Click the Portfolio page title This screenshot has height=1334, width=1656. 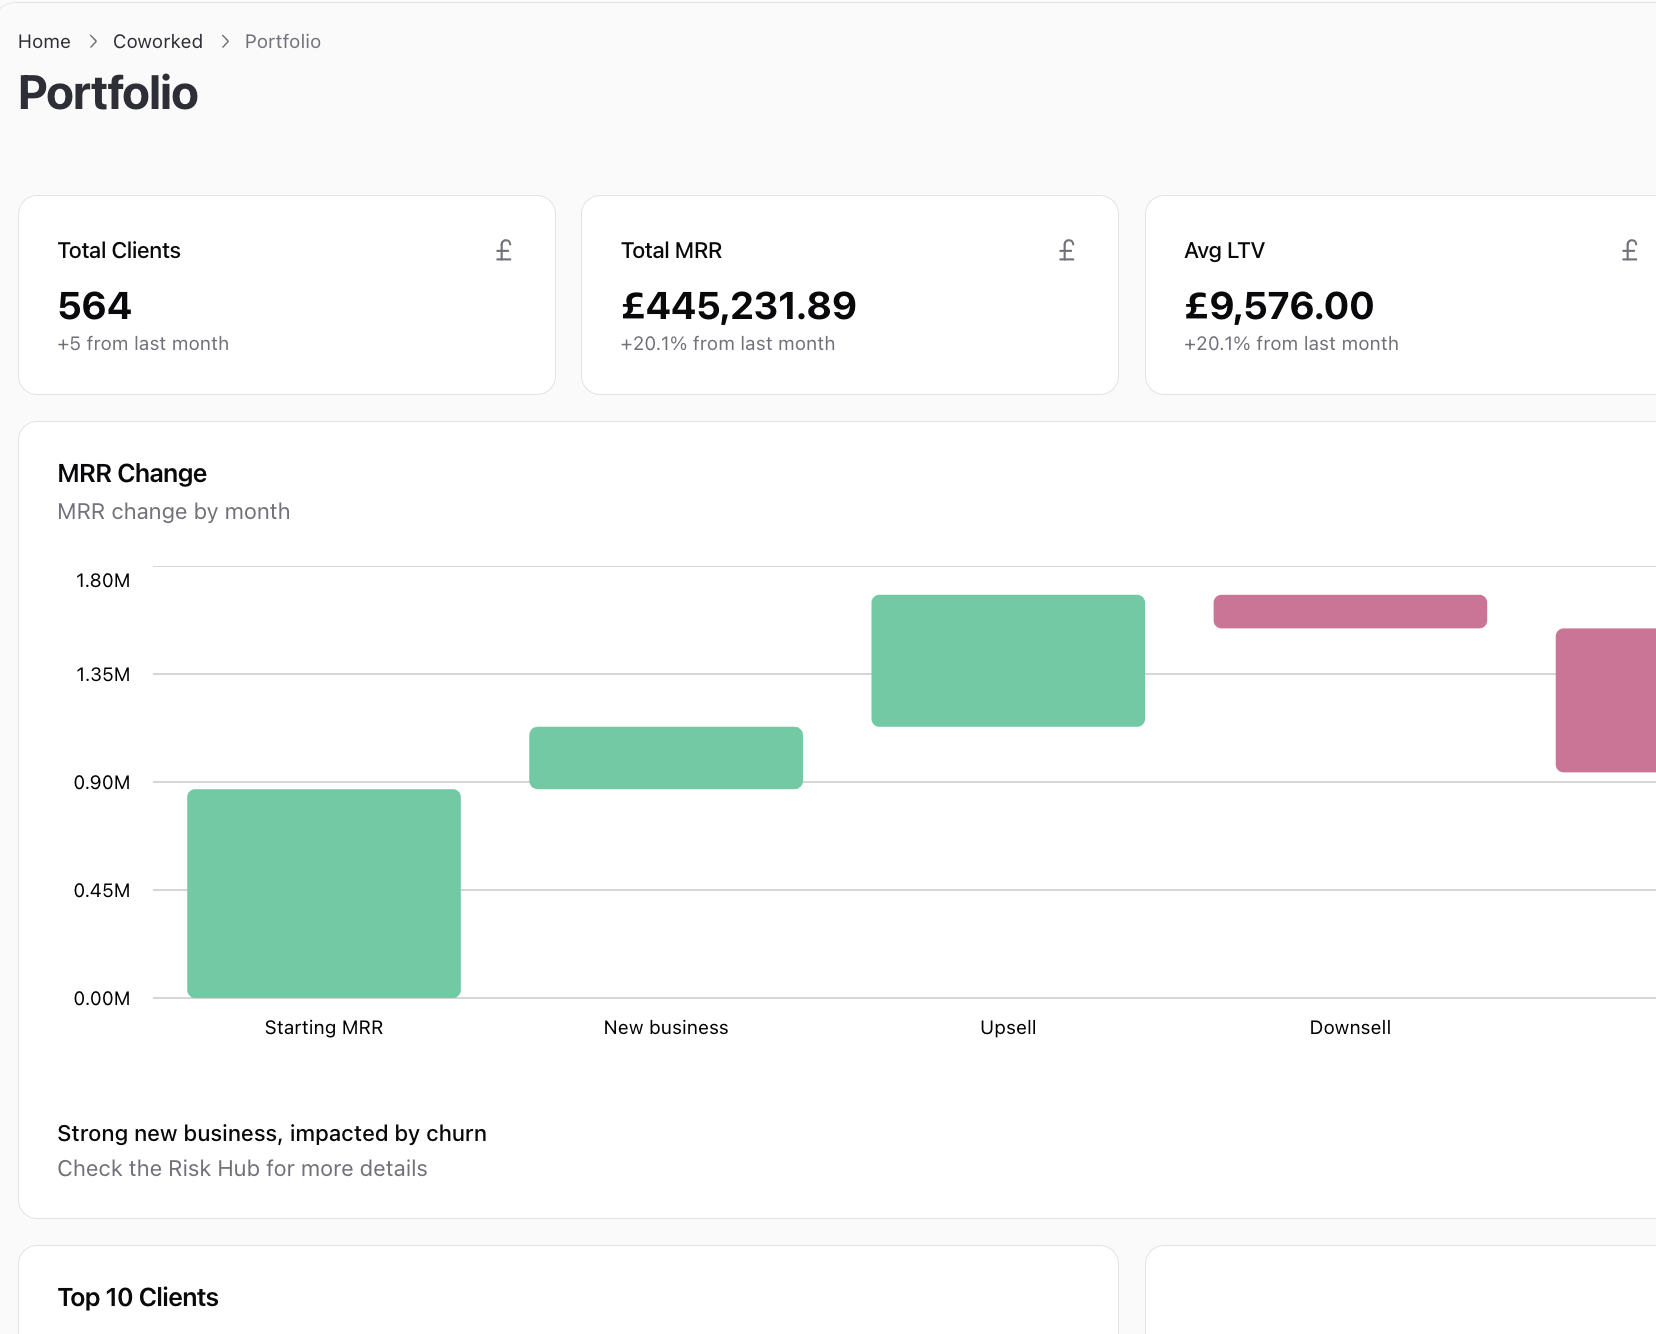[x=108, y=93]
